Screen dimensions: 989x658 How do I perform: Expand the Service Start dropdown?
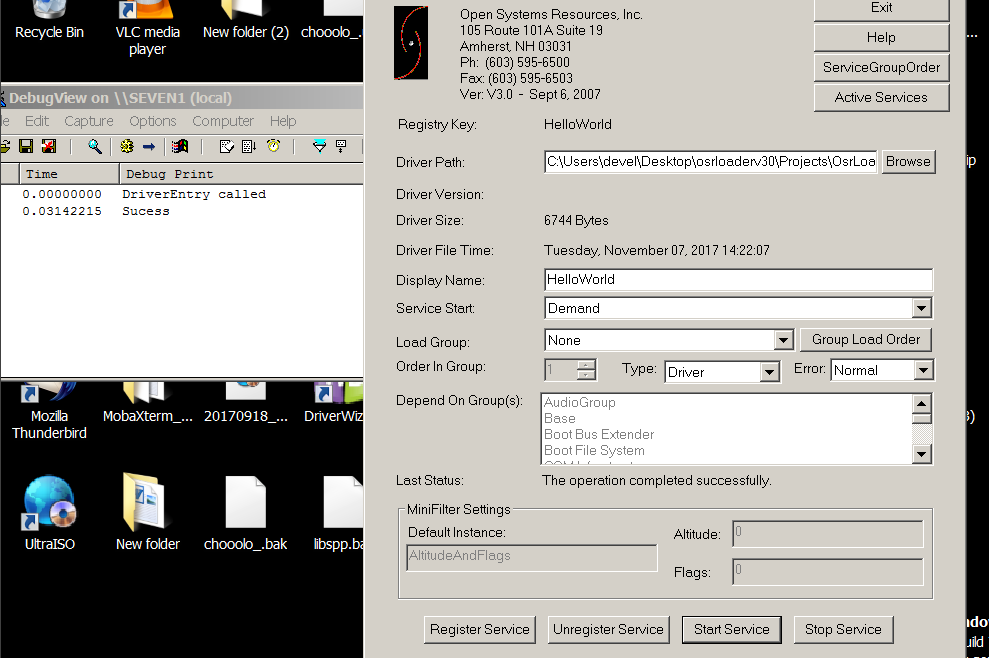point(922,308)
